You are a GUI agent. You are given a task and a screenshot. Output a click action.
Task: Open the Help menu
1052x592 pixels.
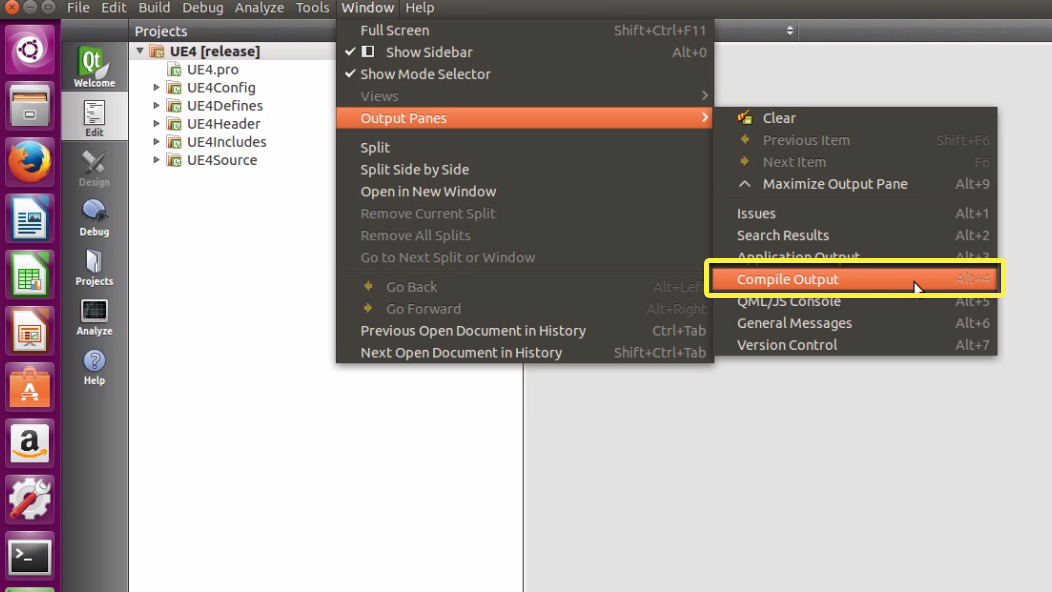coord(419,8)
